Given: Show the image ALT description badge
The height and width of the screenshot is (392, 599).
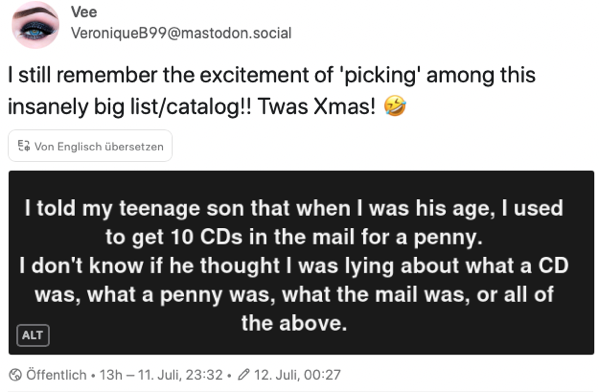Looking at the screenshot, I should pyautogui.click(x=33, y=335).
